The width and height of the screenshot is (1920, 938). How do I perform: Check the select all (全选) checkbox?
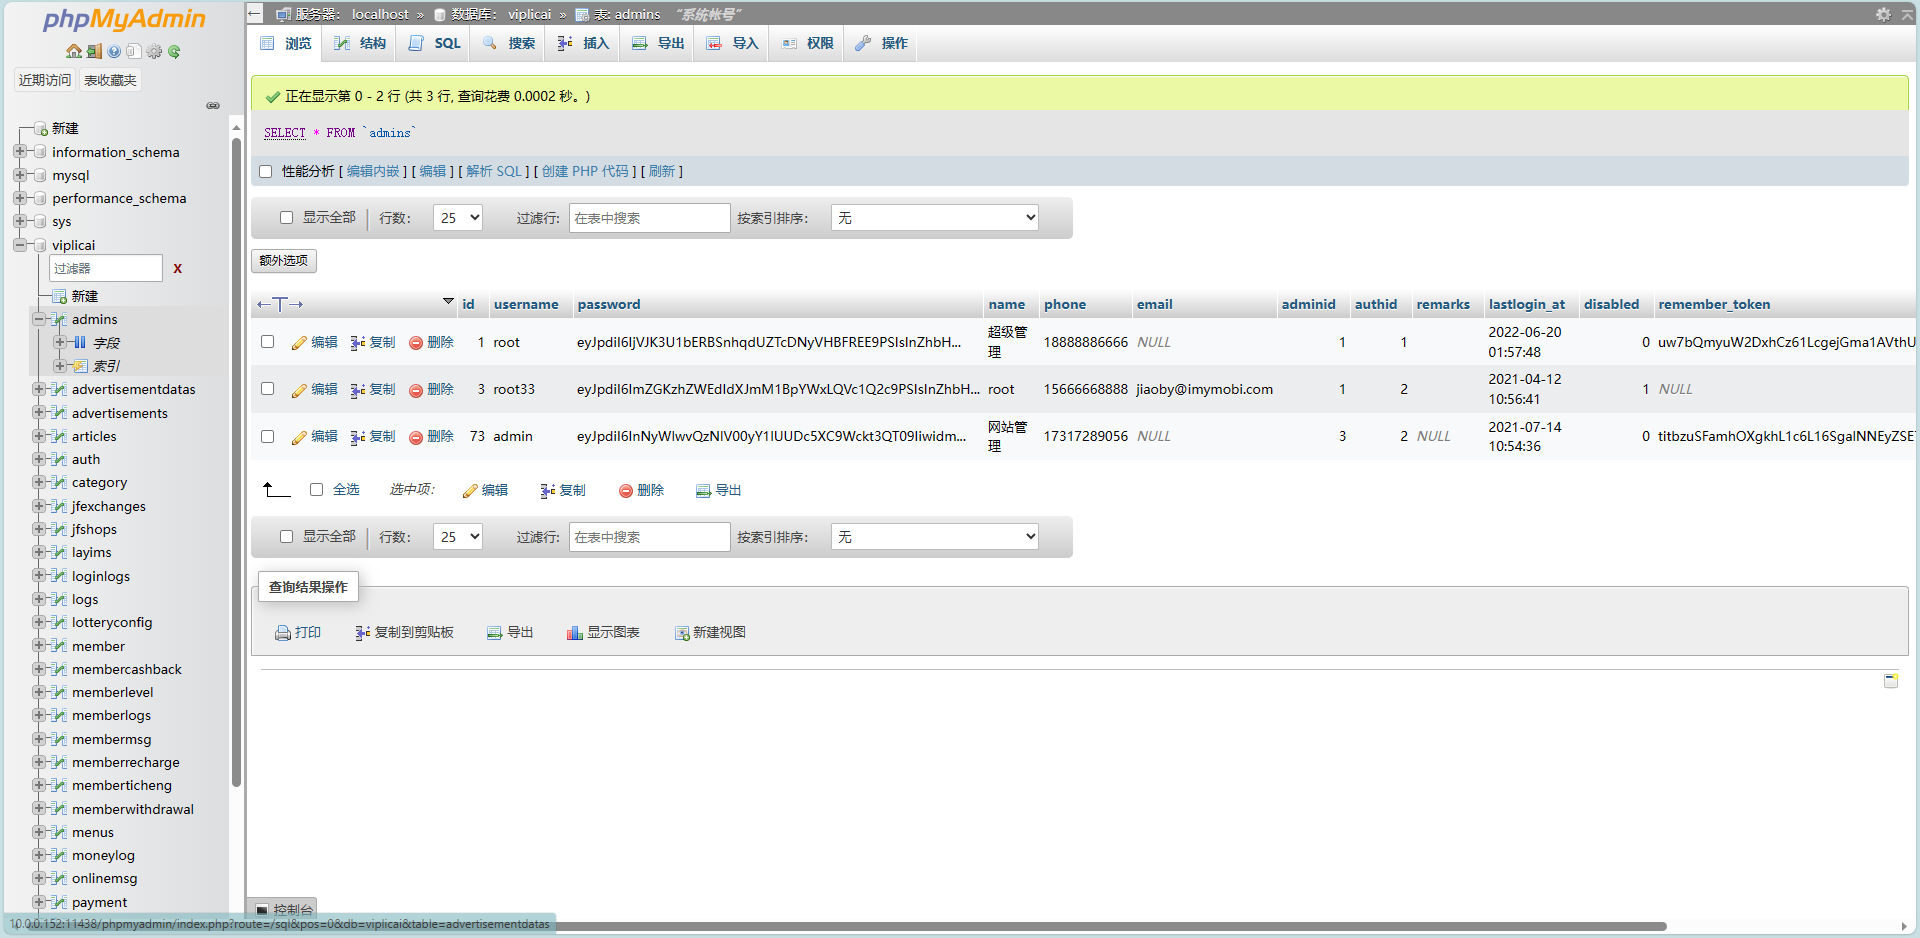click(x=316, y=490)
